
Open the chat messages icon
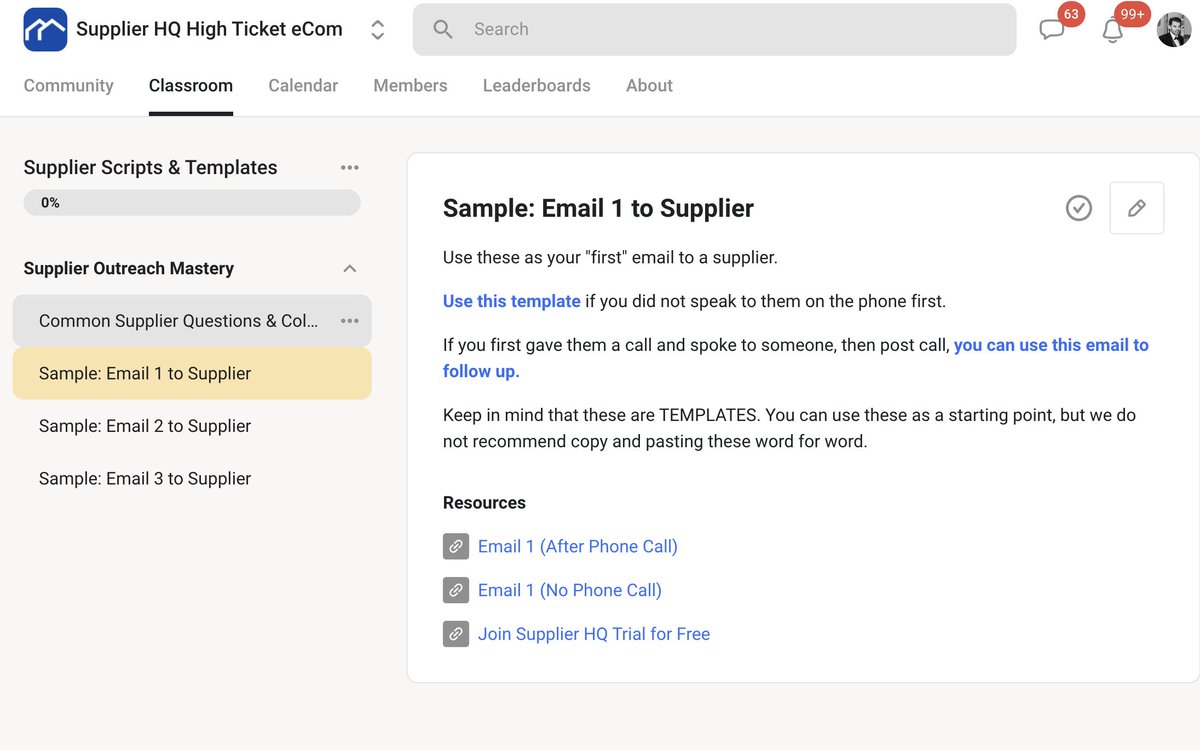click(1051, 30)
